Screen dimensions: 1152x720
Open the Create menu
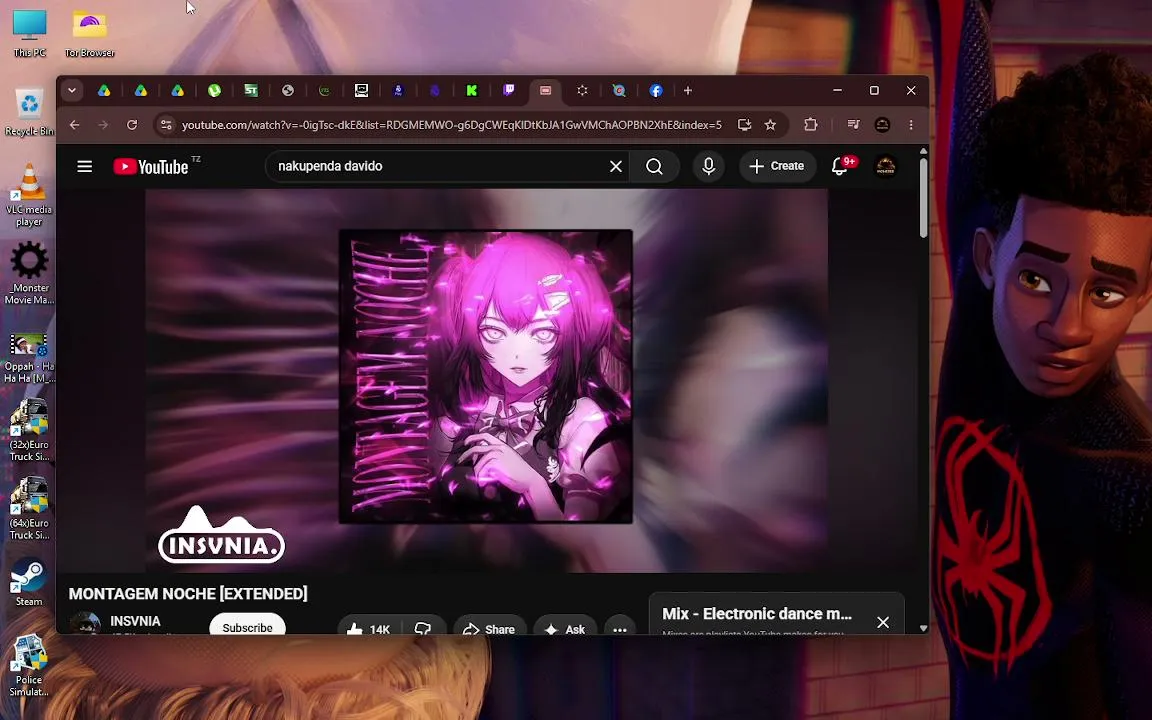click(x=777, y=166)
